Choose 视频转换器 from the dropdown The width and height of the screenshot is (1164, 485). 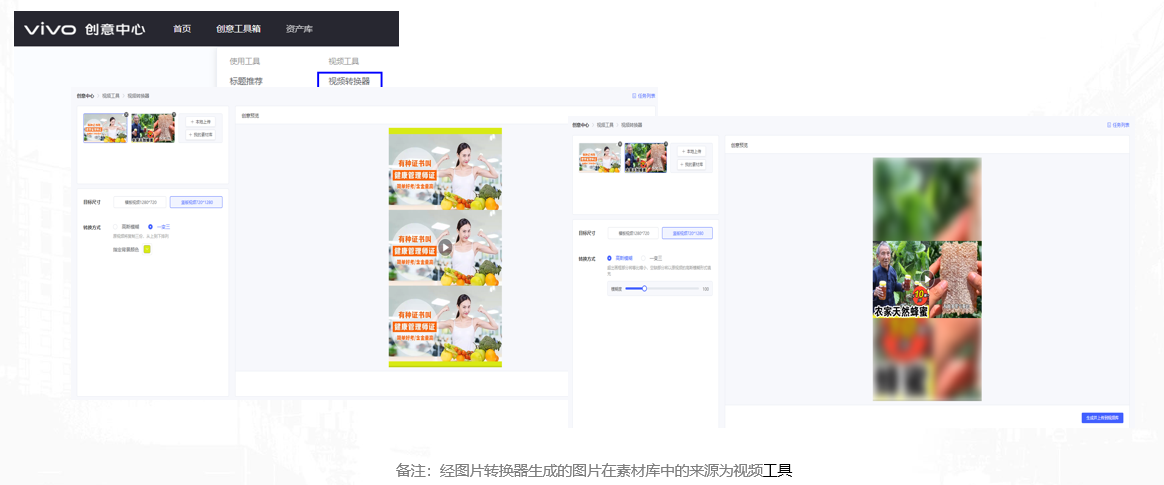349,81
